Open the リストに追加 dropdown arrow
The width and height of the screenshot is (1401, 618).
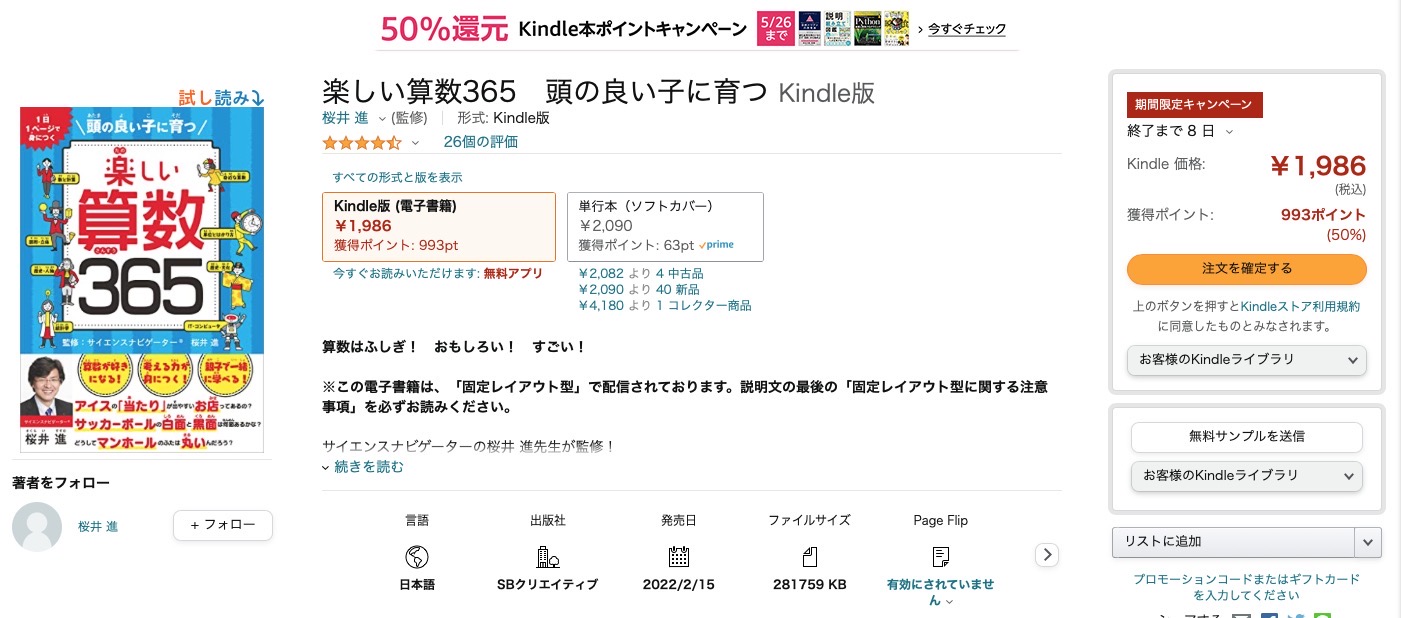point(1368,542)
